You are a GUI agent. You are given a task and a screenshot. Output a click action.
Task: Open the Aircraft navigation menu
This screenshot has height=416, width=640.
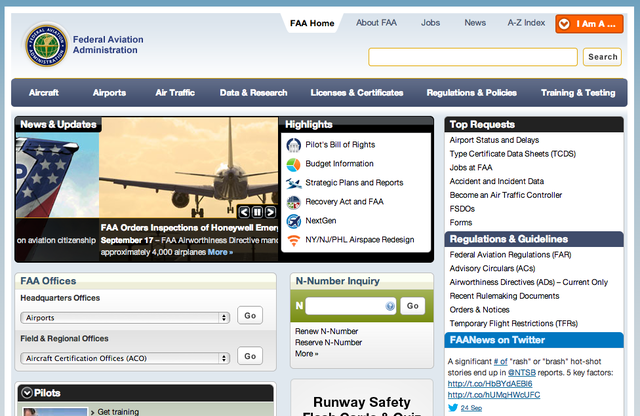pyautogui.click(x=44, y=93)
